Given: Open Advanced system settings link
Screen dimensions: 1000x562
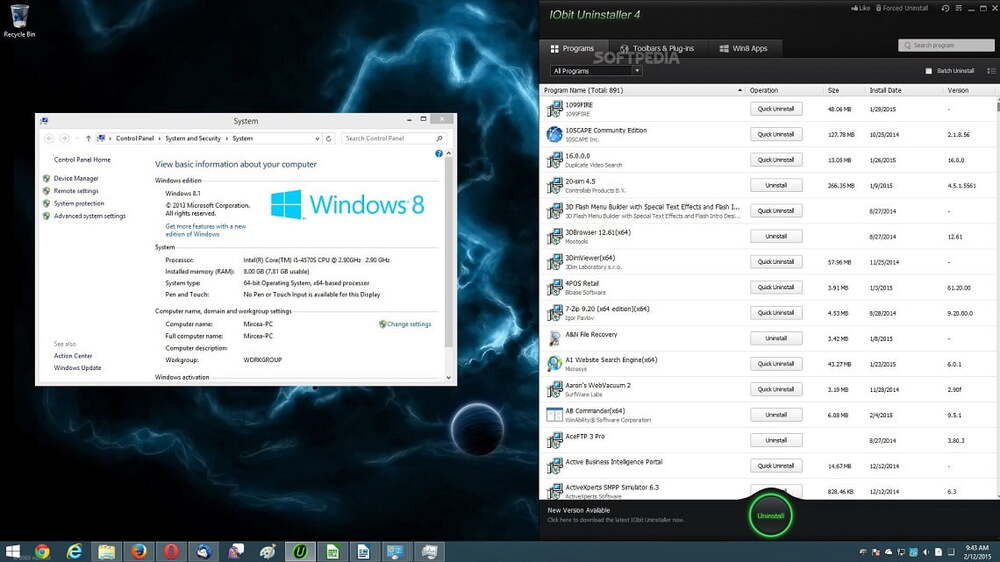Looking at the screenshot, I should pyautogui.click(x=89, y=216).
